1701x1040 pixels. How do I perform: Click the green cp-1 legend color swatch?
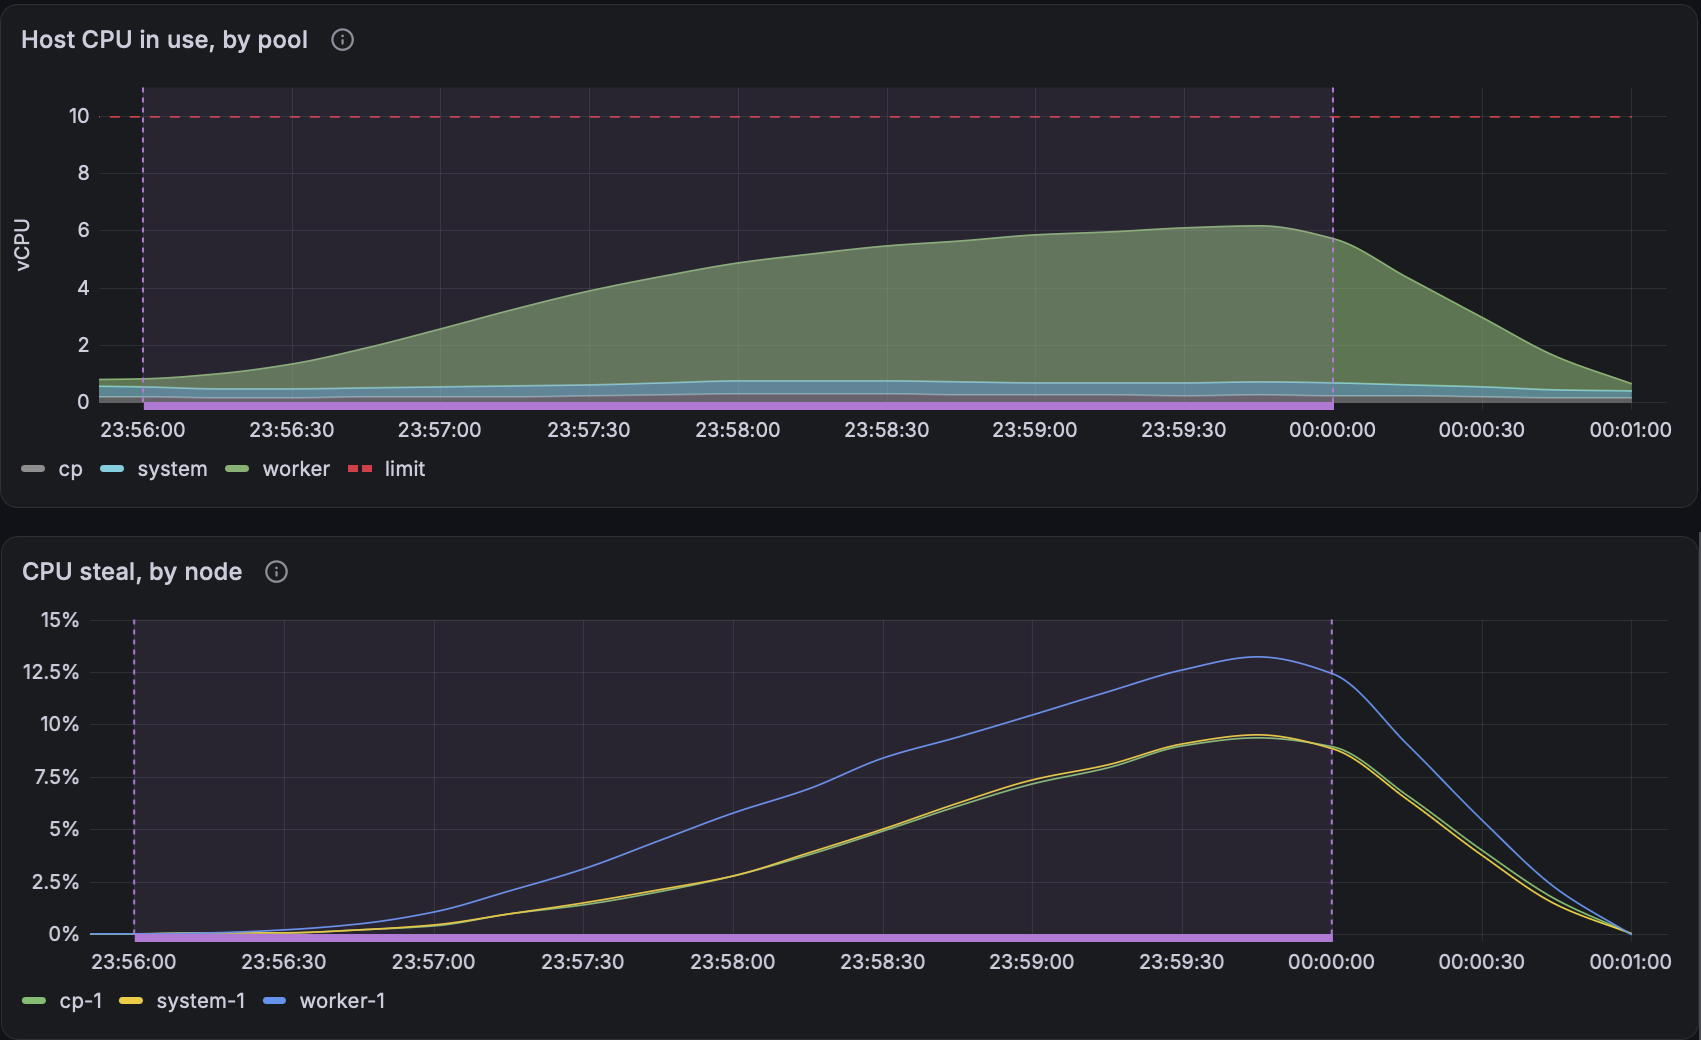point(34,1001)
